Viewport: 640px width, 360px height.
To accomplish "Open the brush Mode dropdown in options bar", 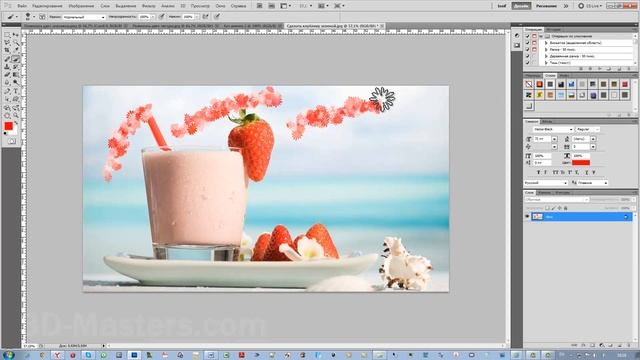I will pos(84,17).
